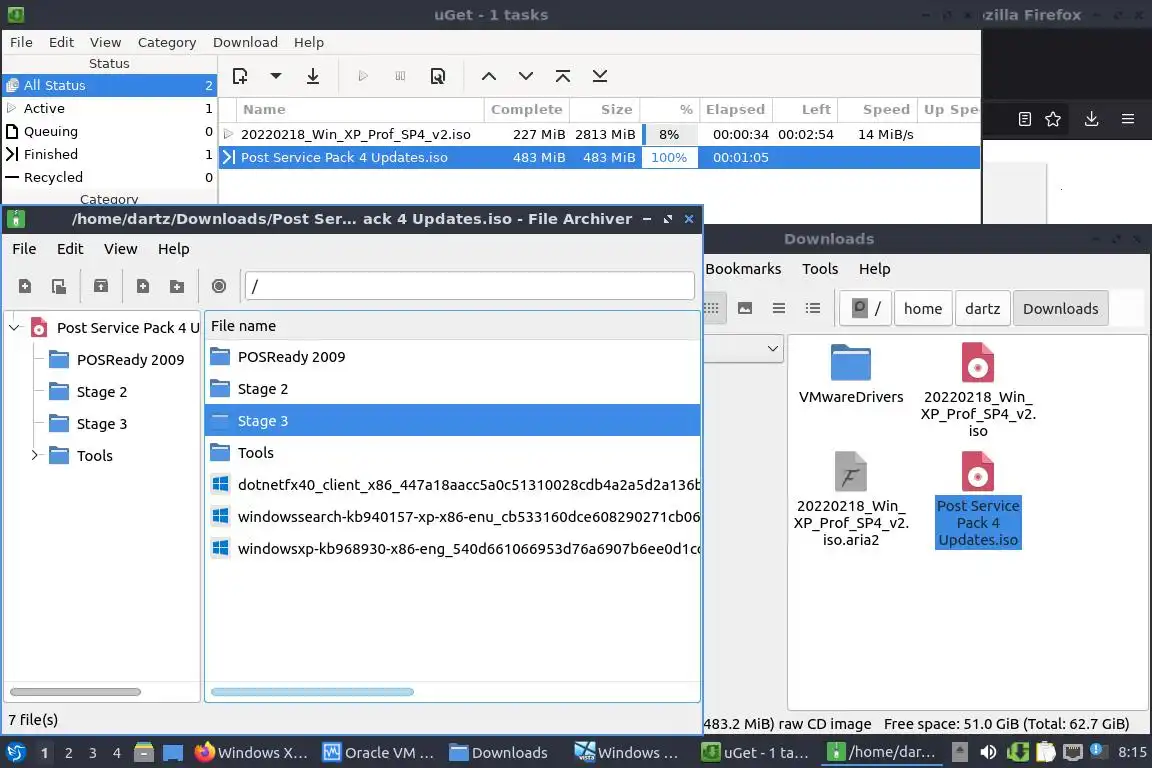Move download up with uGet up-chevron
This screenshot has height=768, width=1152.
[489, 76]
